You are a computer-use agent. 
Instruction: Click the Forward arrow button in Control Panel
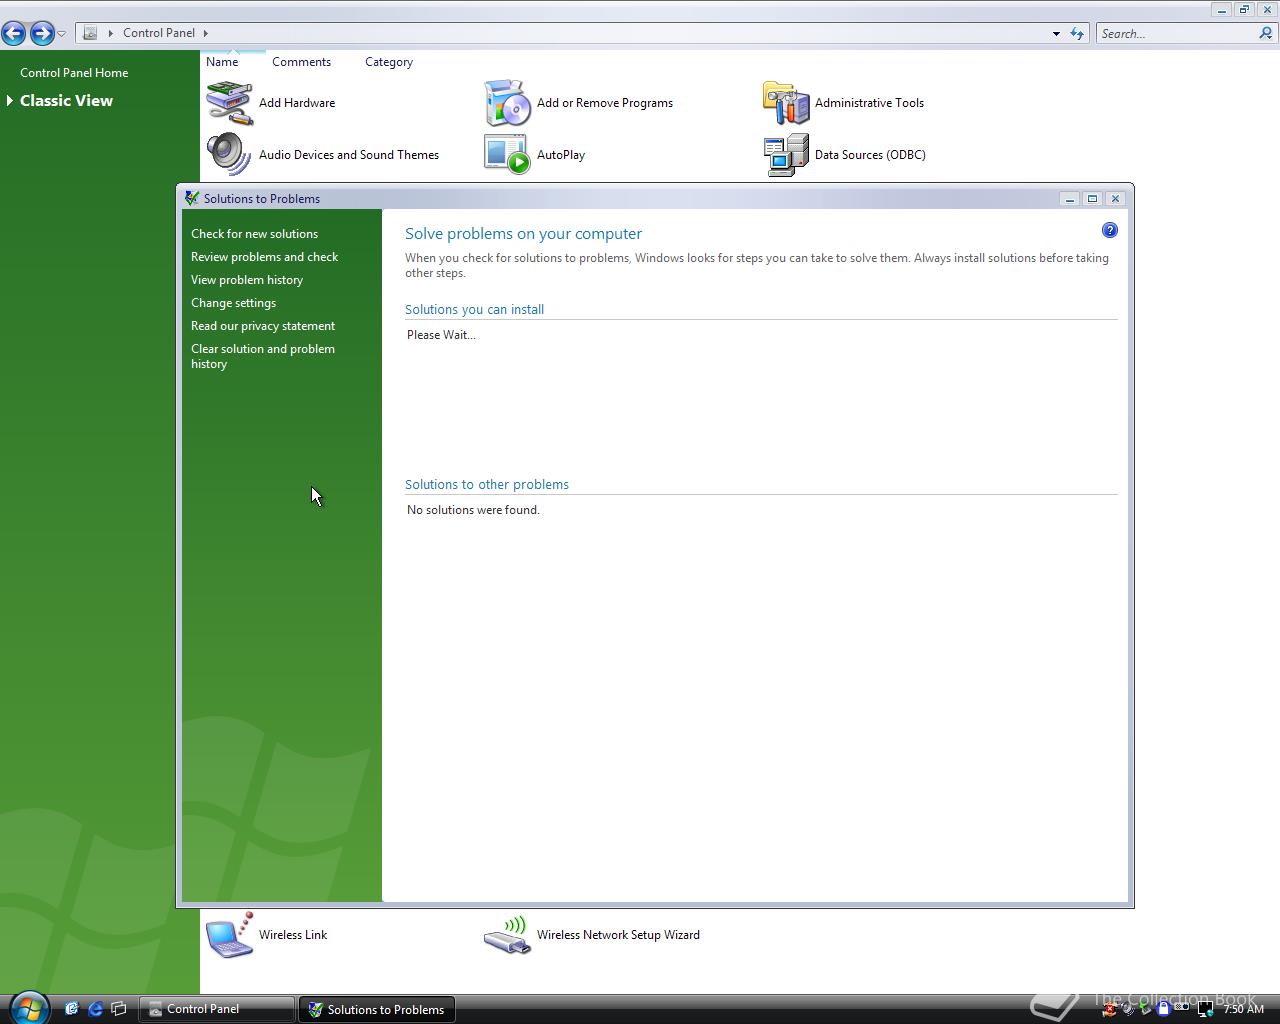41,33
